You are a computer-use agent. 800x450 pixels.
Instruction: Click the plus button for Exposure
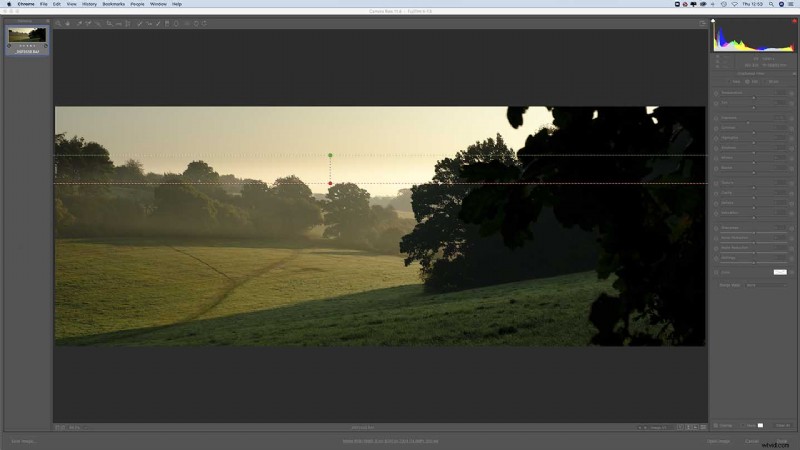tap(792, 118)
